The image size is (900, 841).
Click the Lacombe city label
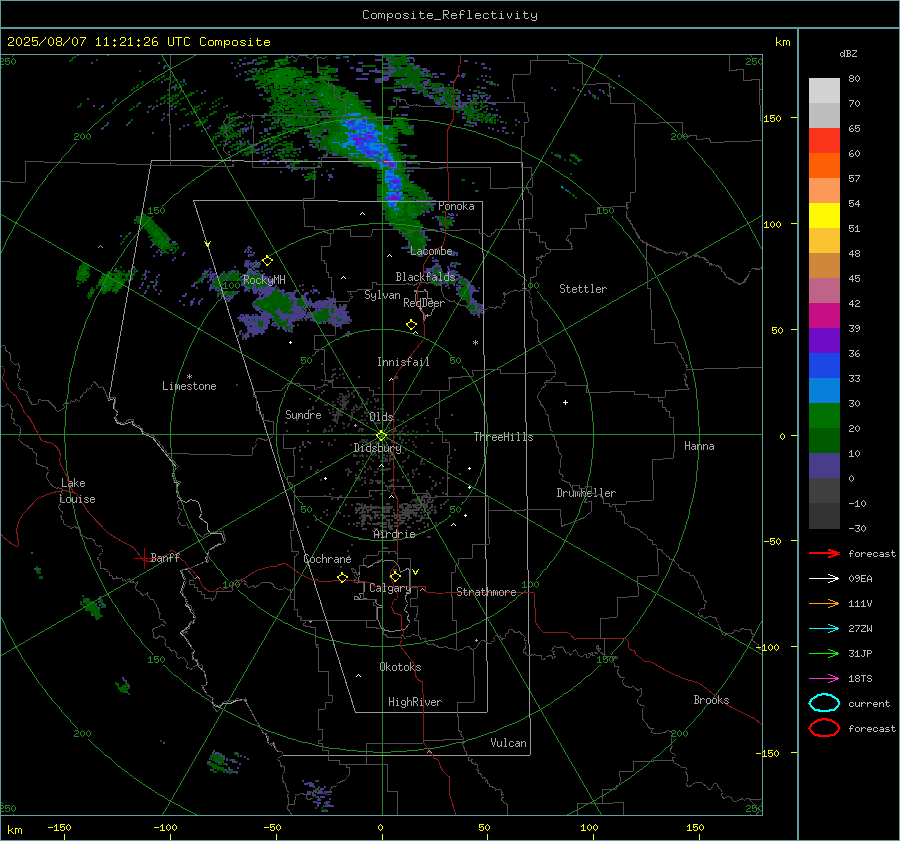pyautogui.click(x=431, y=251)
